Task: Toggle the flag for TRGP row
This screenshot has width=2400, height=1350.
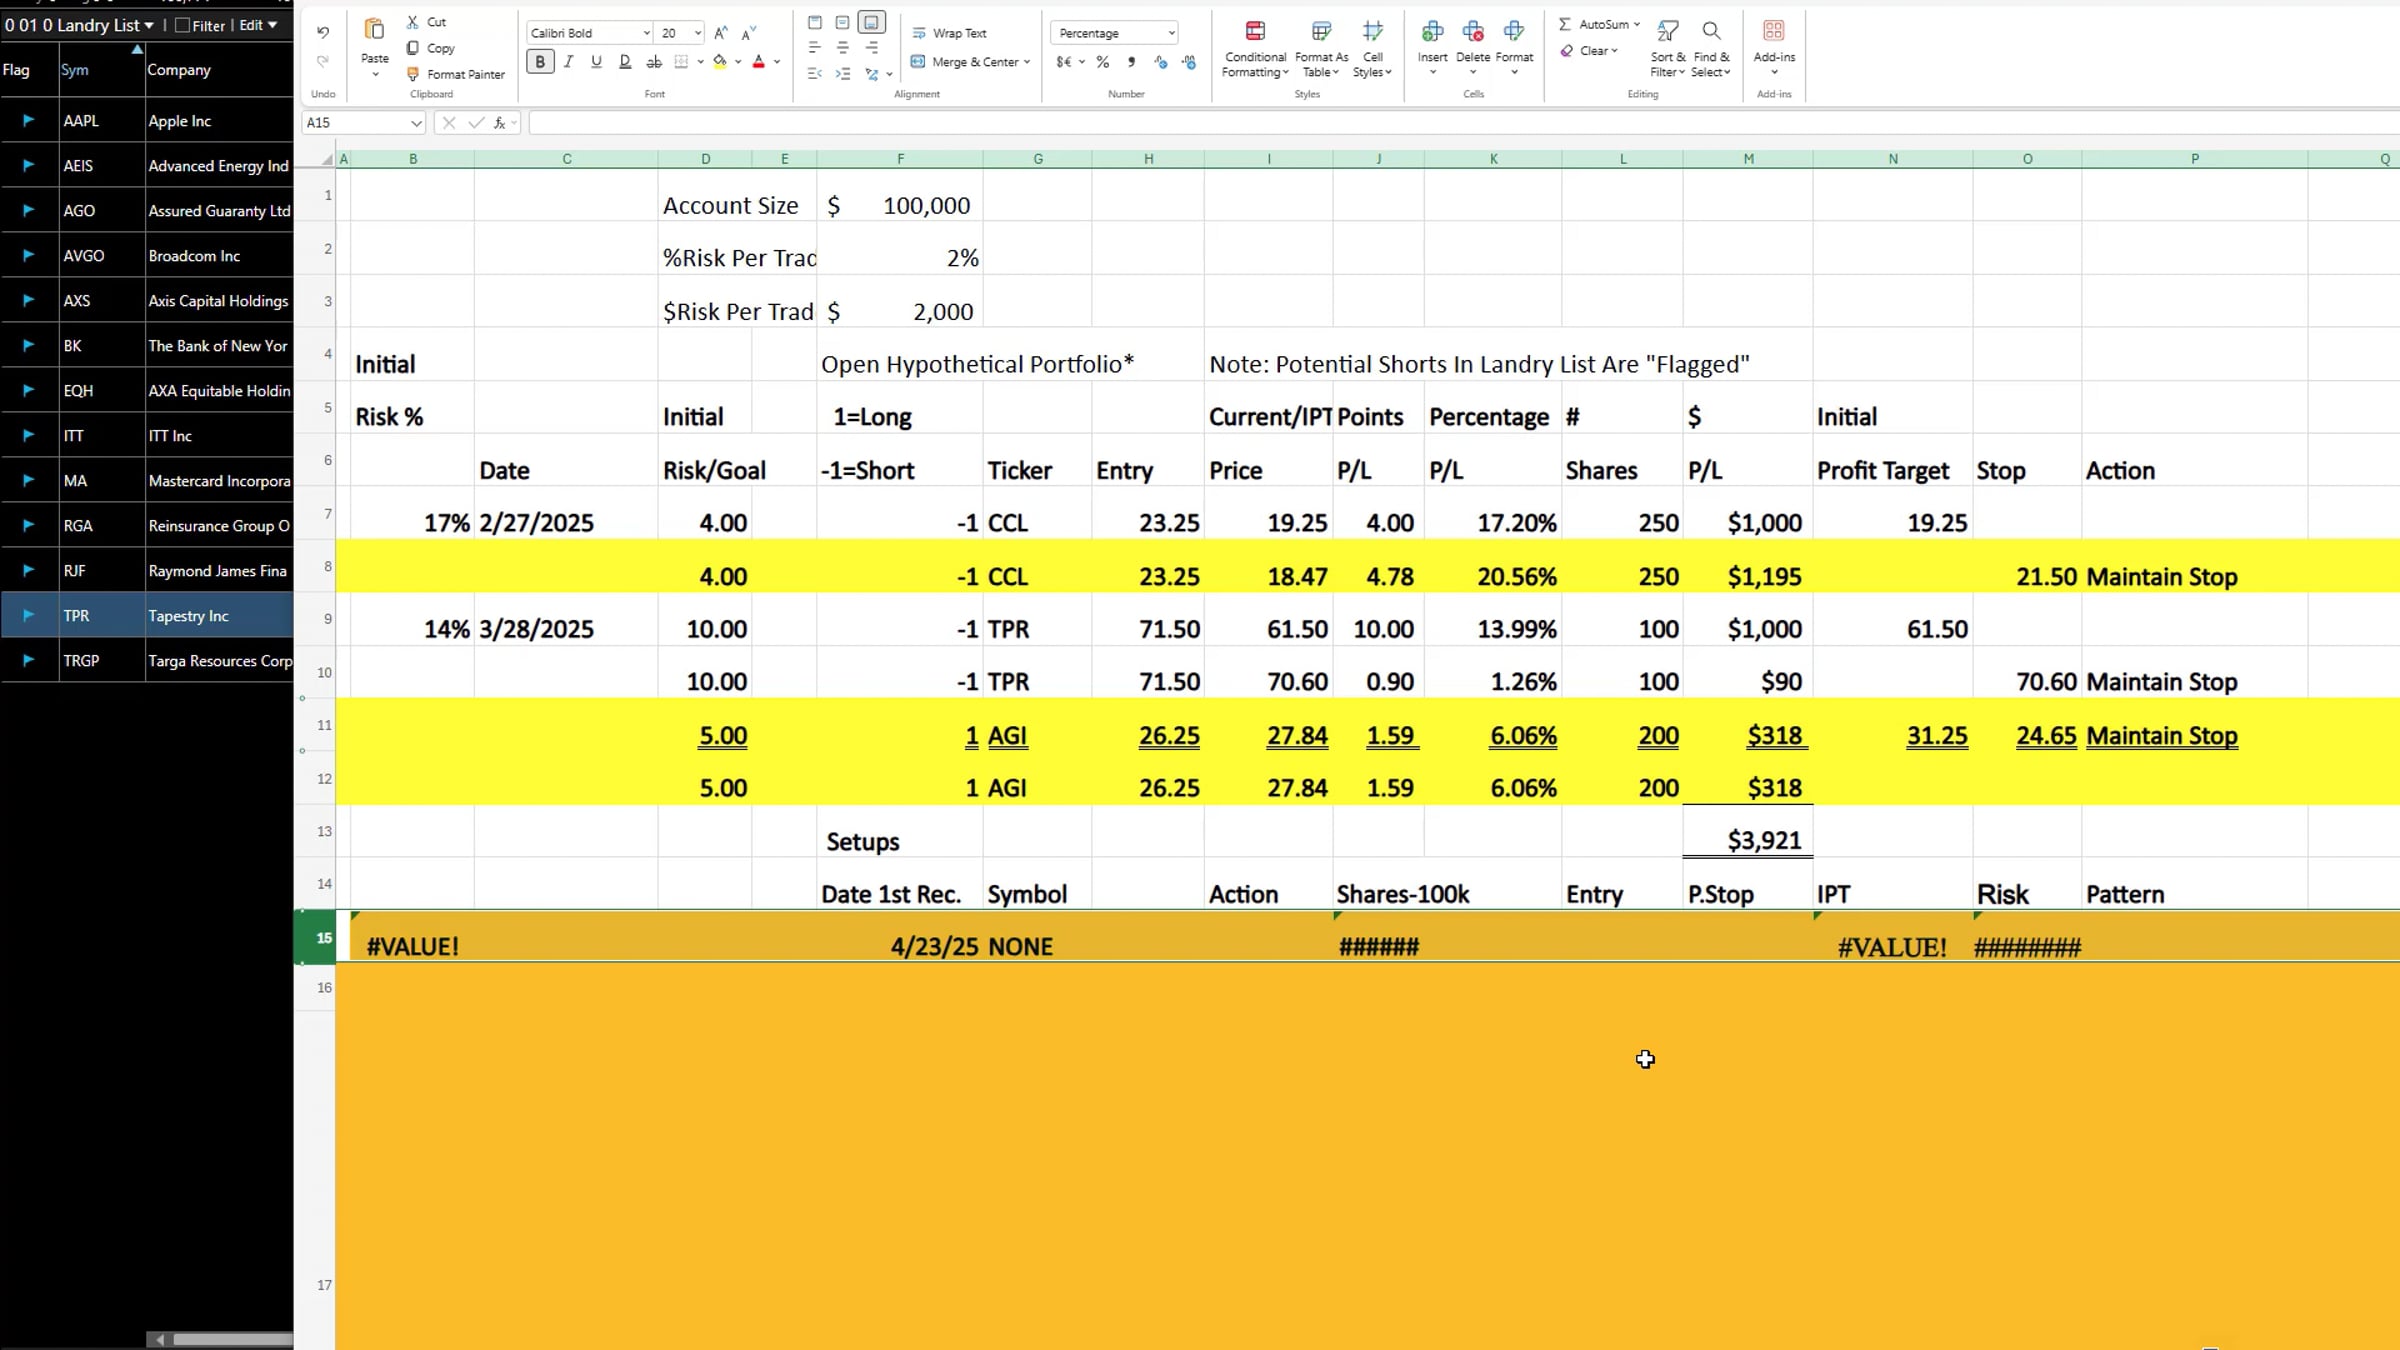Action: (28, 661)
